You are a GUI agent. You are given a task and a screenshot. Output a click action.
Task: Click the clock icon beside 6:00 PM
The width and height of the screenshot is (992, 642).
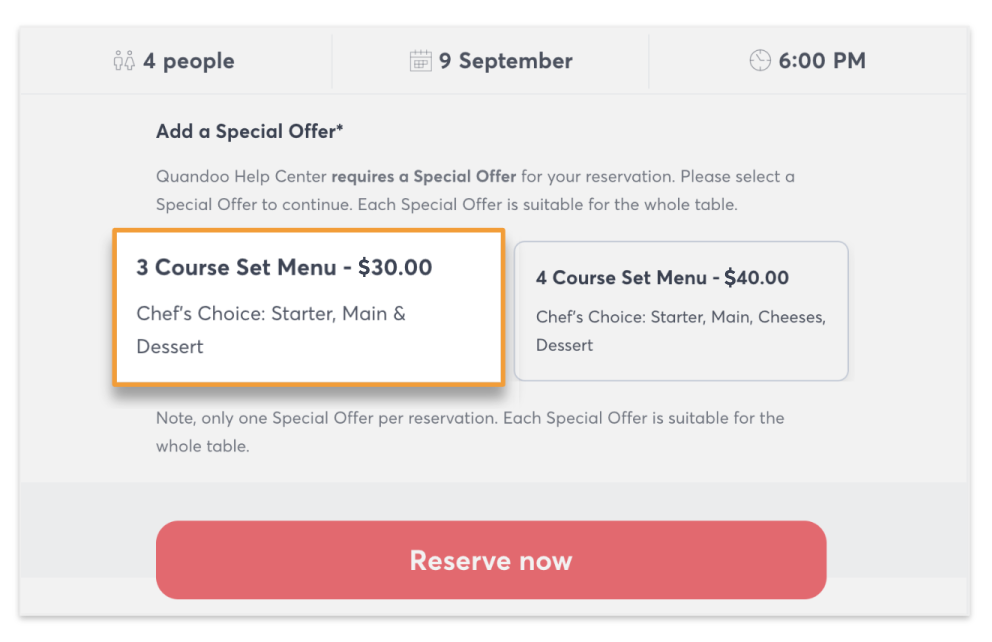(x=760, y=61)
